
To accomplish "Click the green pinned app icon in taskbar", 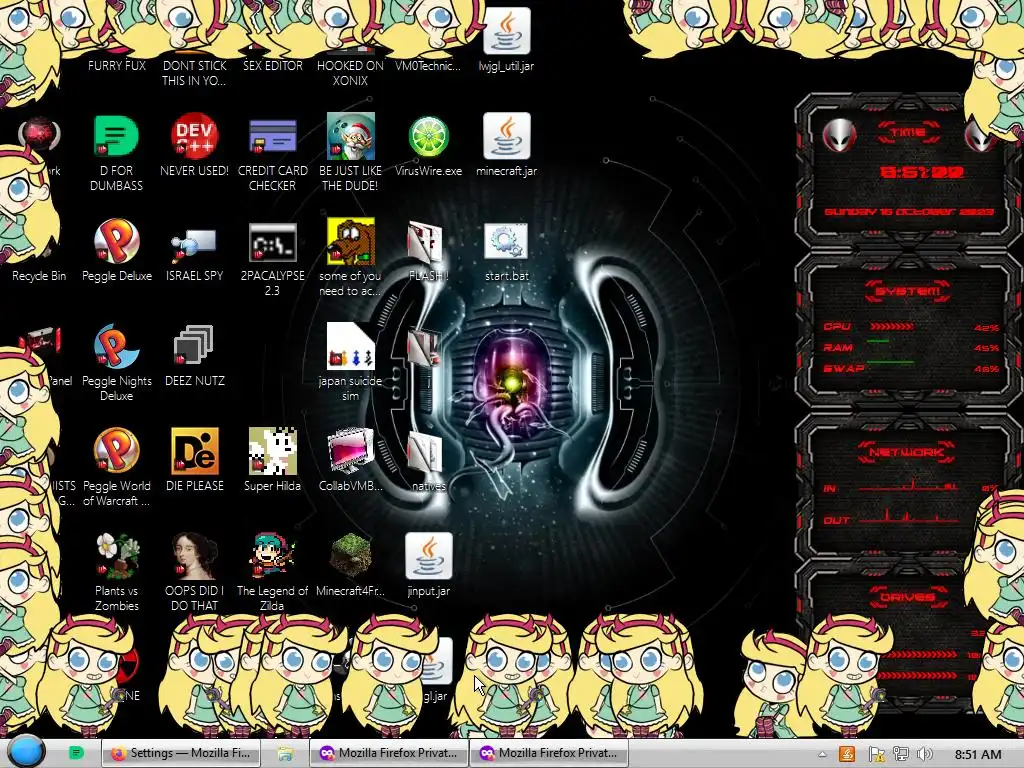I will pyautogui.click(x=76, y=753).
